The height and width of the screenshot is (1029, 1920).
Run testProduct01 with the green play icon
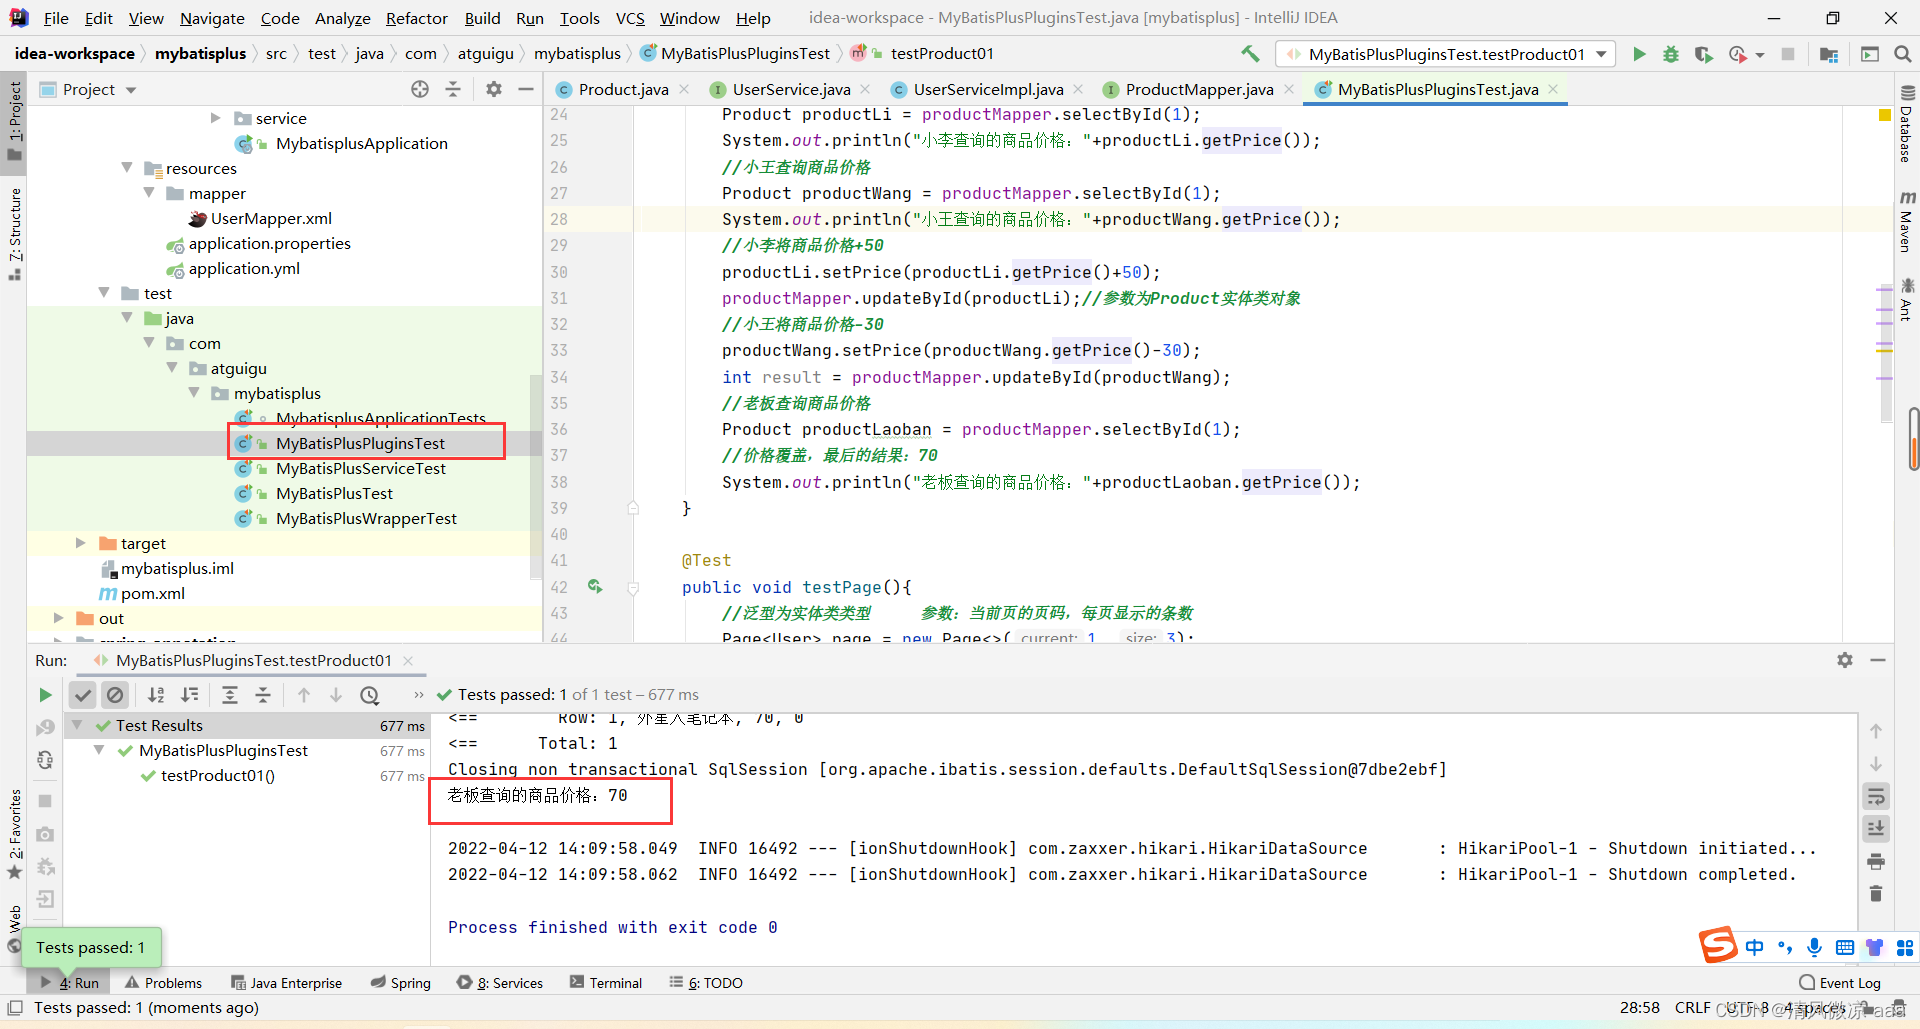(x=1639, y=54)
